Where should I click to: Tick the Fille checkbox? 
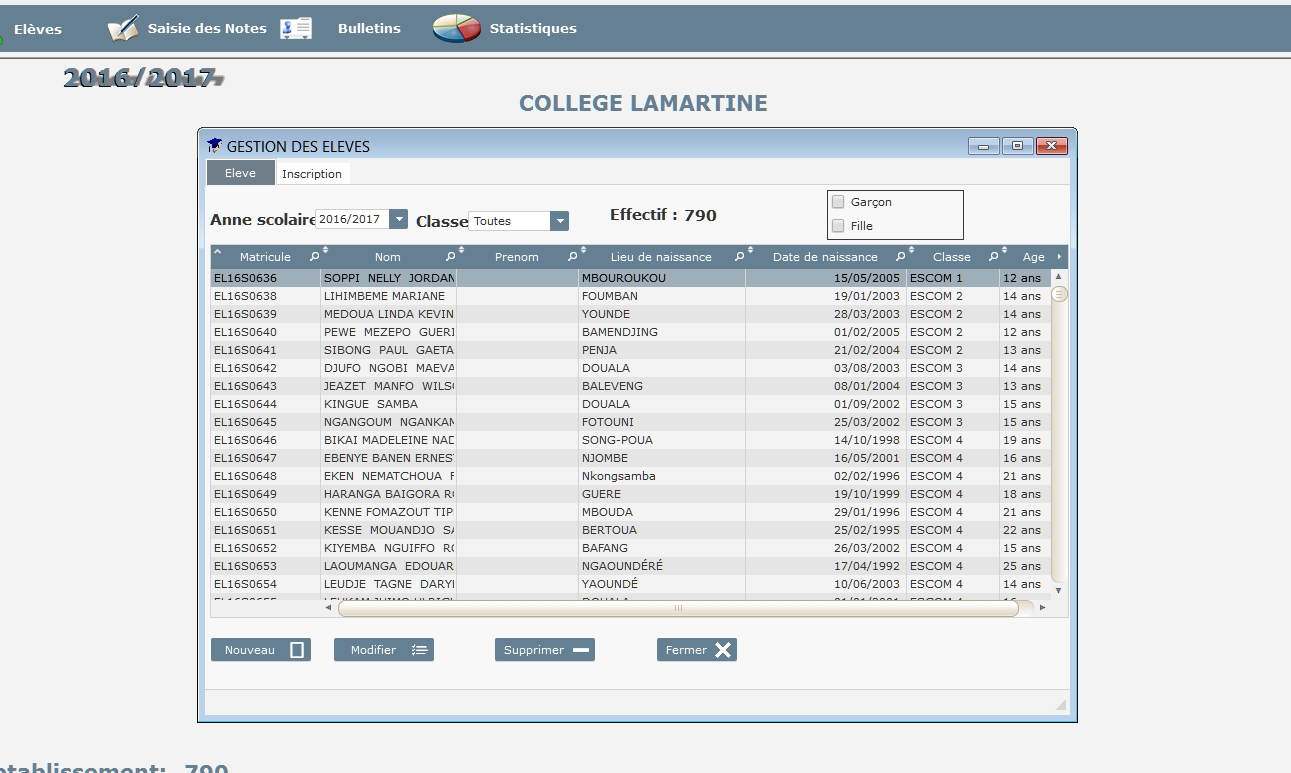[x=838, y=226]
